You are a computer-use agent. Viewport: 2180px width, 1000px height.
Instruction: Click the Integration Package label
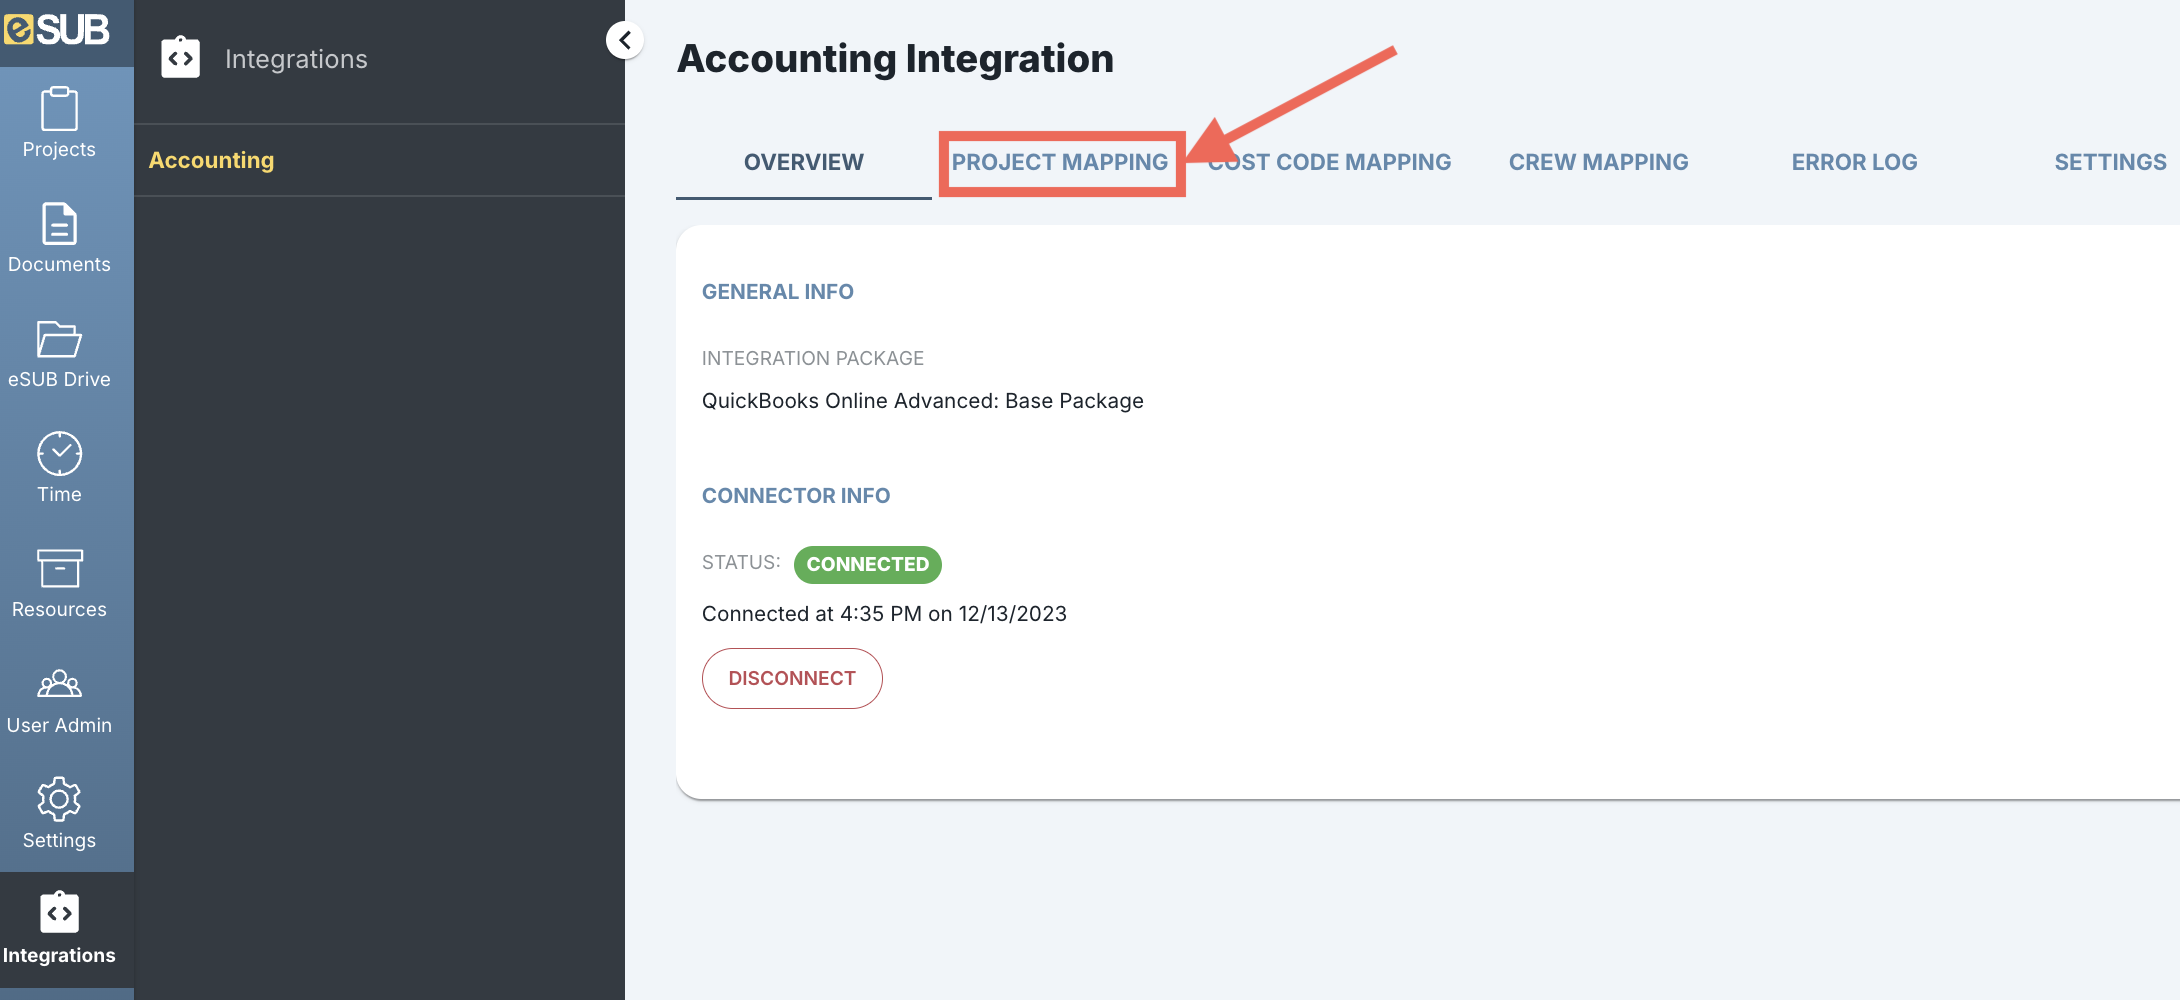[x=813, y=358]
